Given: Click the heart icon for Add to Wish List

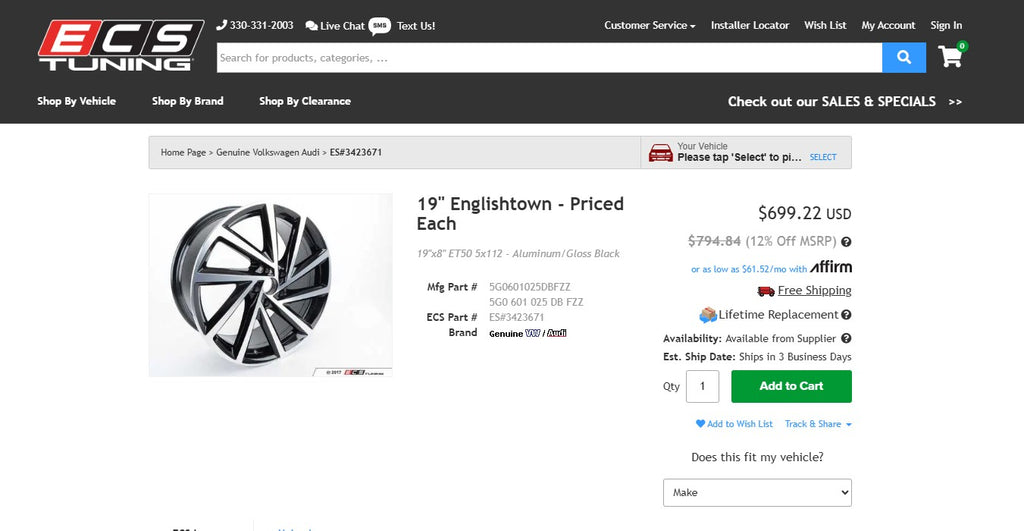Looking at the screenshot, I should pos(700,424).
